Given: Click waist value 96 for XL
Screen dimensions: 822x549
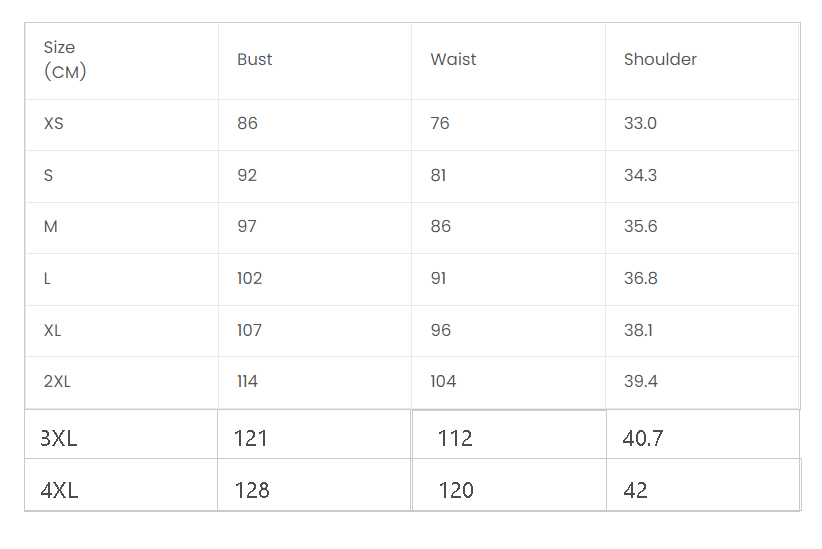Looking at the screenshot, I should pos(441,330).
